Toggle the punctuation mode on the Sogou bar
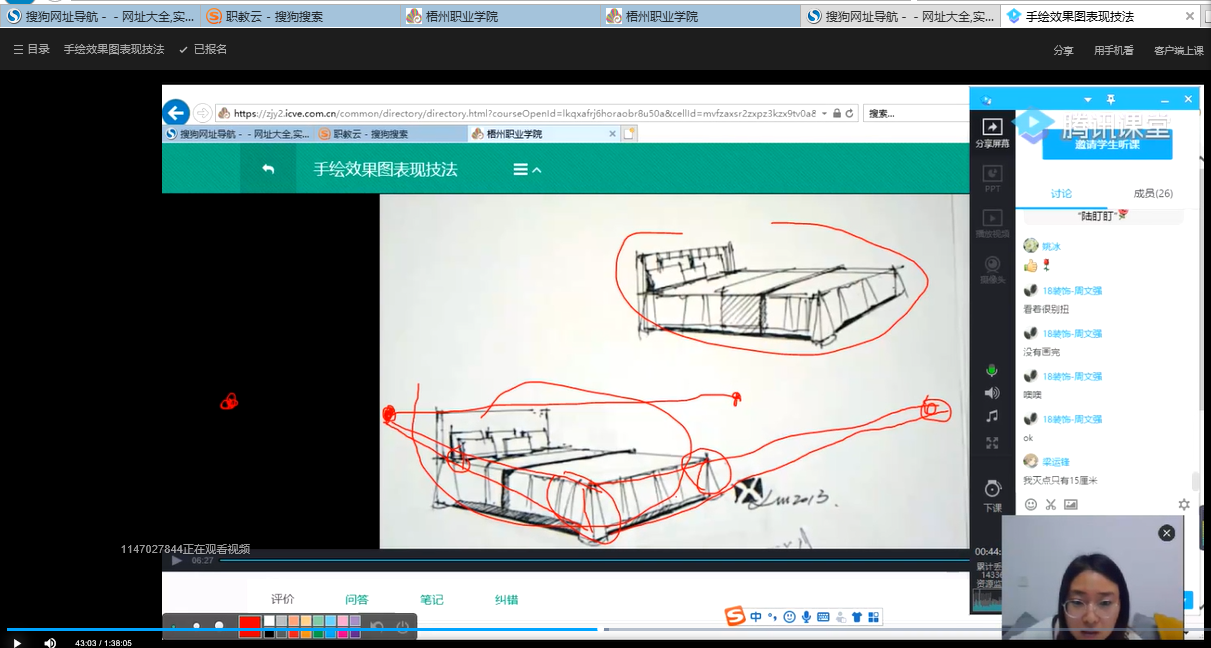1211x648 pixels. [772, 617]
